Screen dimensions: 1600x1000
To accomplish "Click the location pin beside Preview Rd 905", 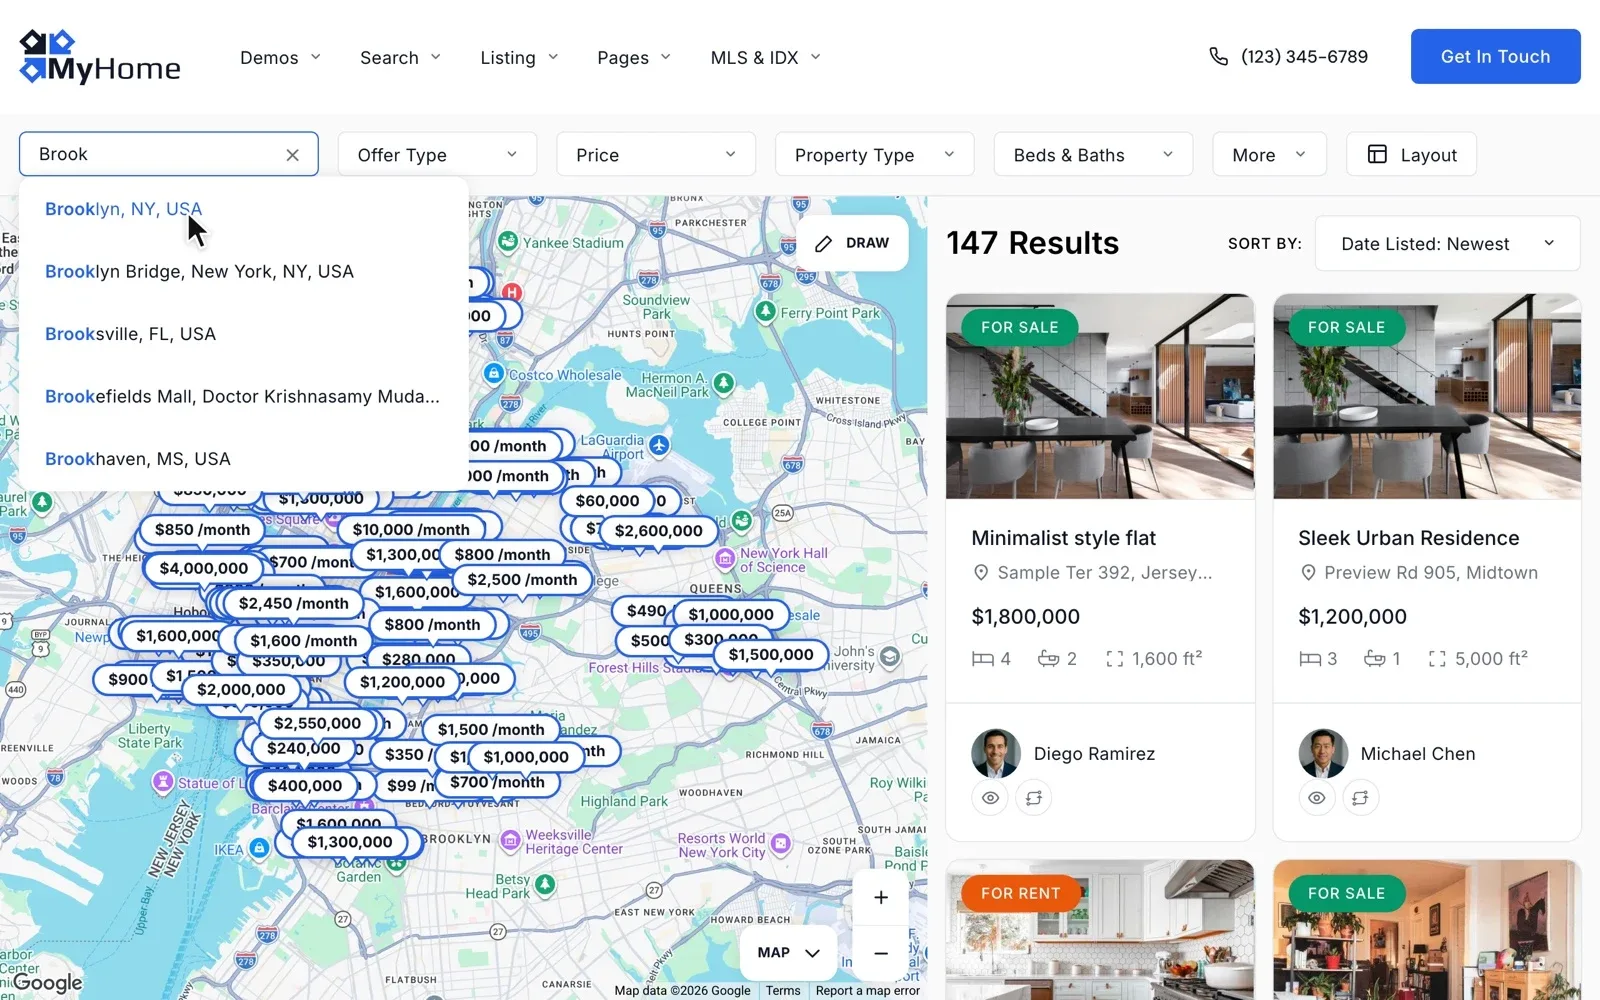I will tap(1308, 573).
